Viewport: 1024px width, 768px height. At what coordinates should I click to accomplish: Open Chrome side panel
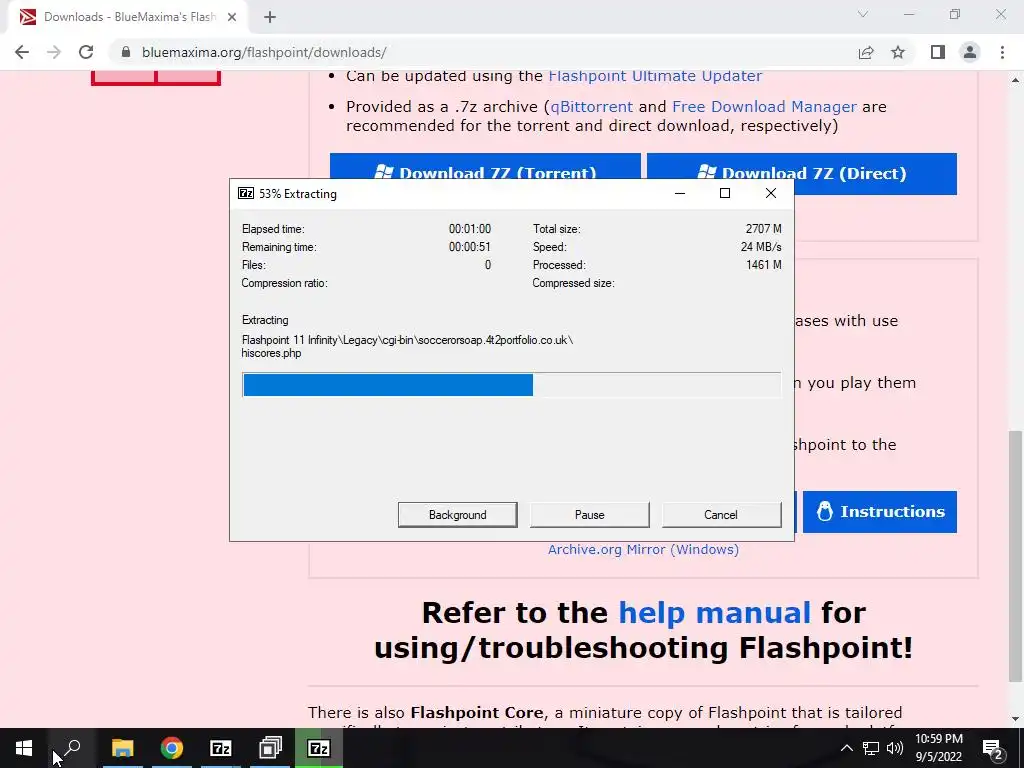coord(938,52)
